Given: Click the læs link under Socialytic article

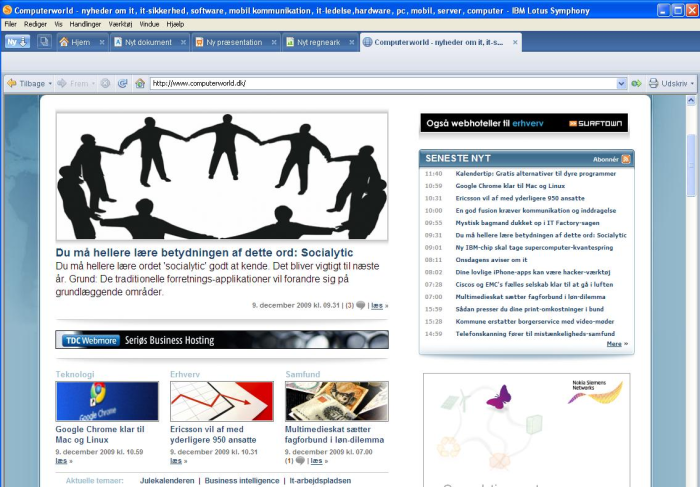Looking at the screenshot, I should point(377,306).
